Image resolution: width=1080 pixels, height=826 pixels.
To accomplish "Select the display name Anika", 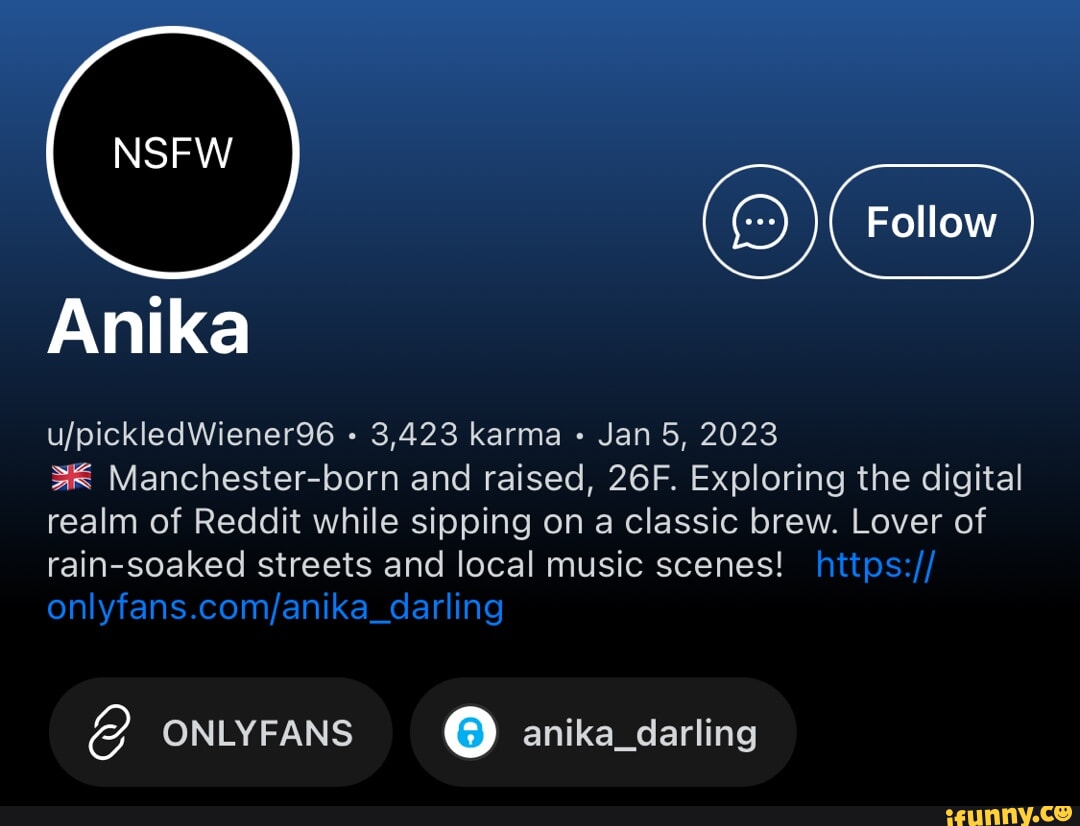I will [148, 329].
